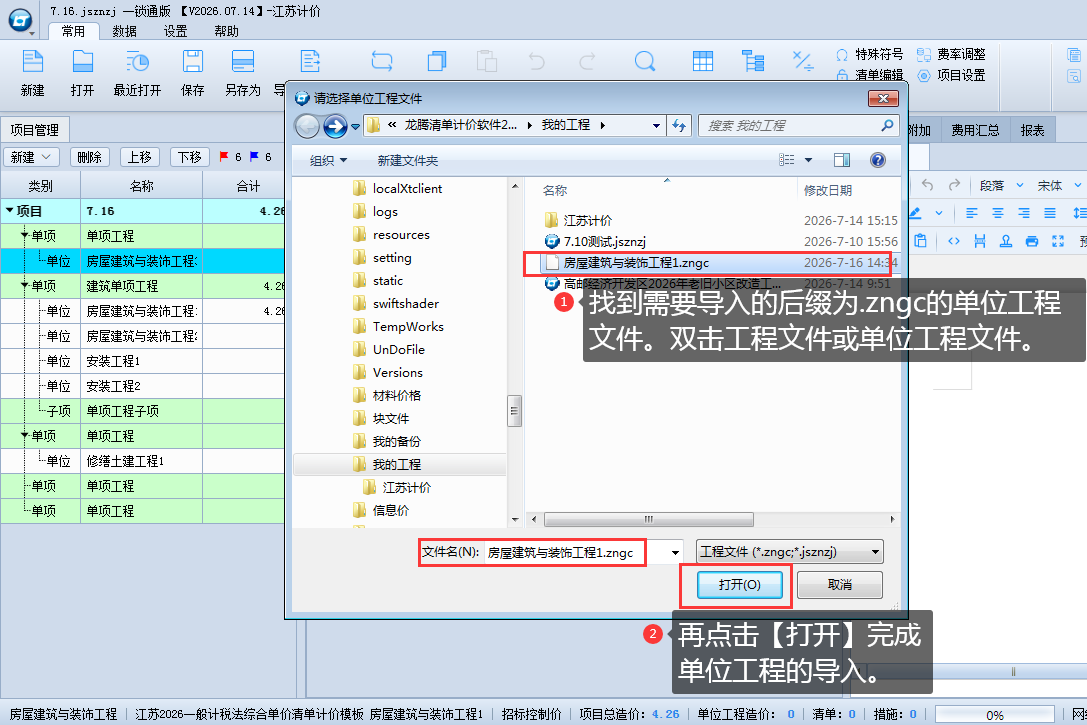Click the application logo button
Image resolution: width=1087 pixels, height=725 pixels.
coord(20,20)
